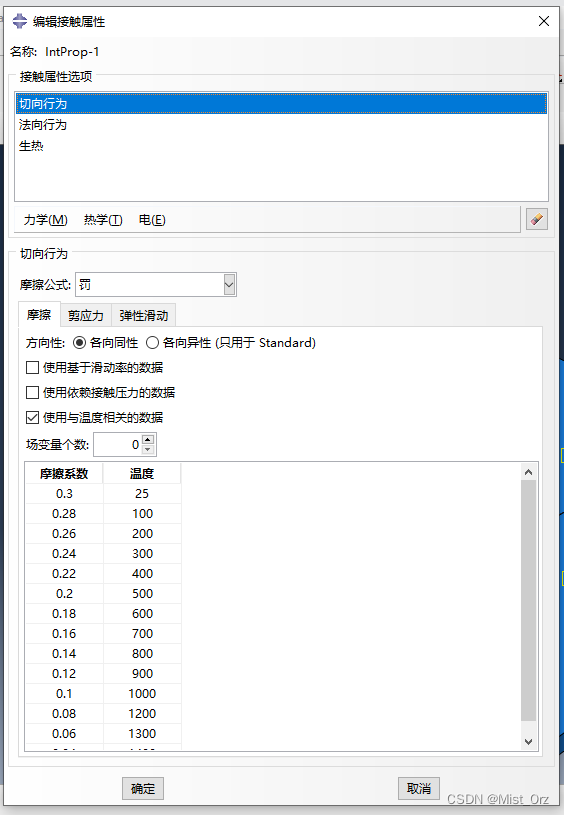Select temperature cell 300
This screenshot has width=564, height=815.
142,554
